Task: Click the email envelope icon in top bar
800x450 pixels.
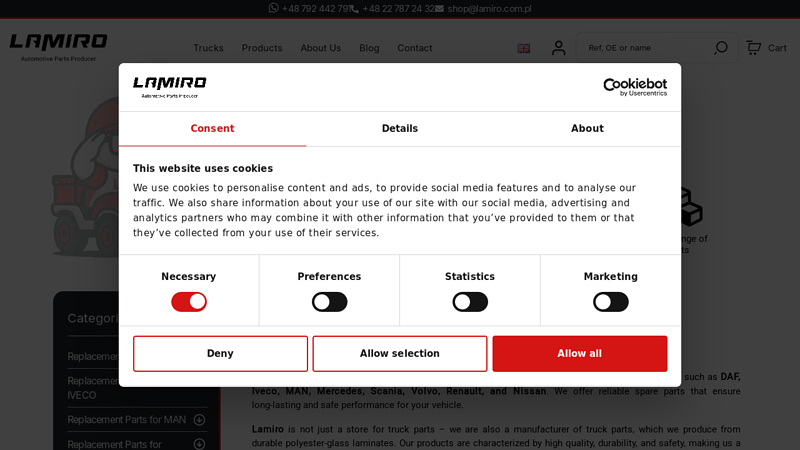Action: pyautogui.click(x=441, y=9)
